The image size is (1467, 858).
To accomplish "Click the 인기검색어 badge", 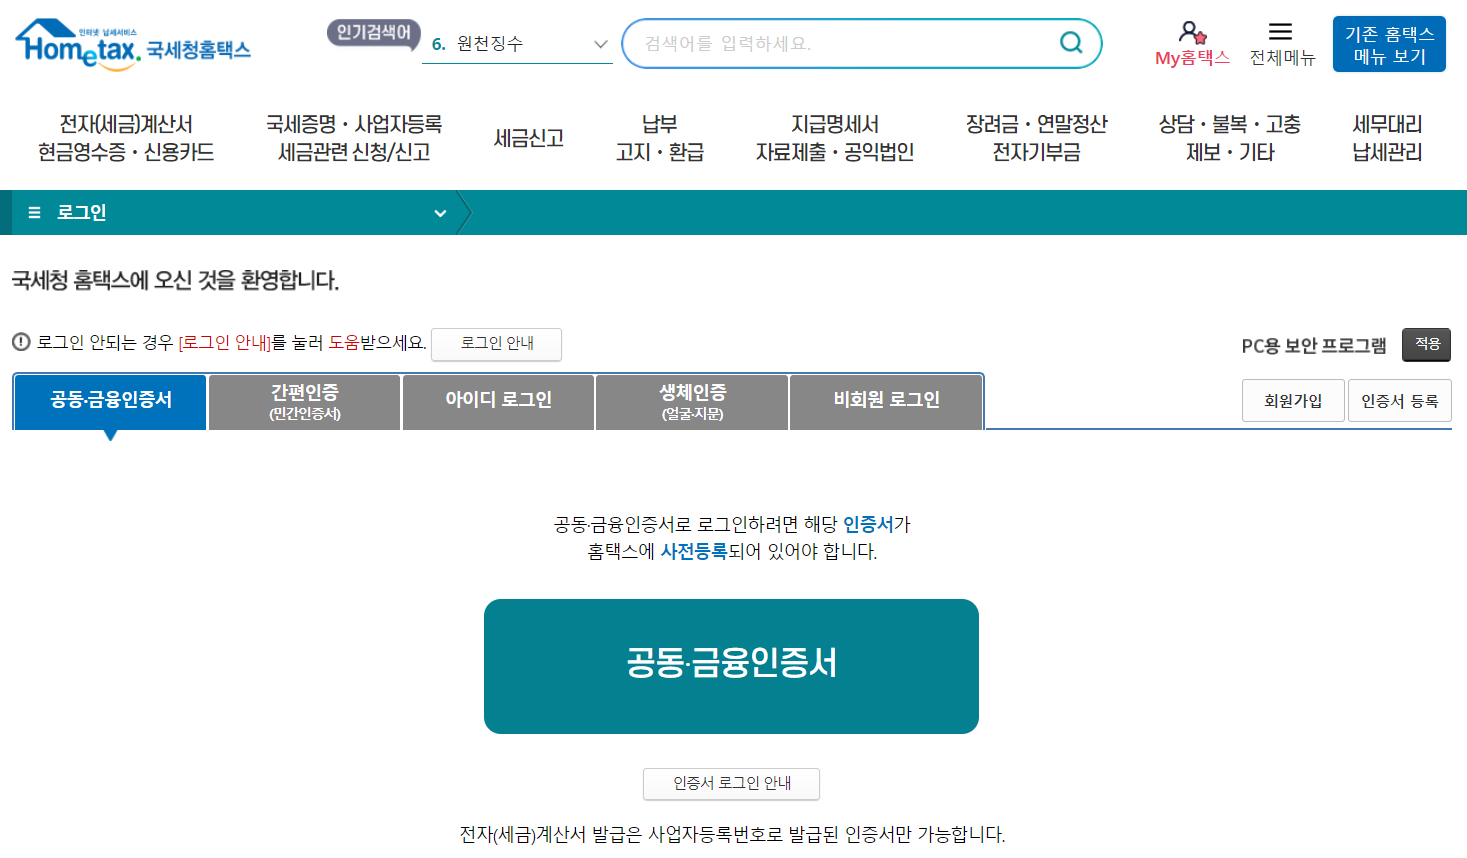I will (373, 33).
